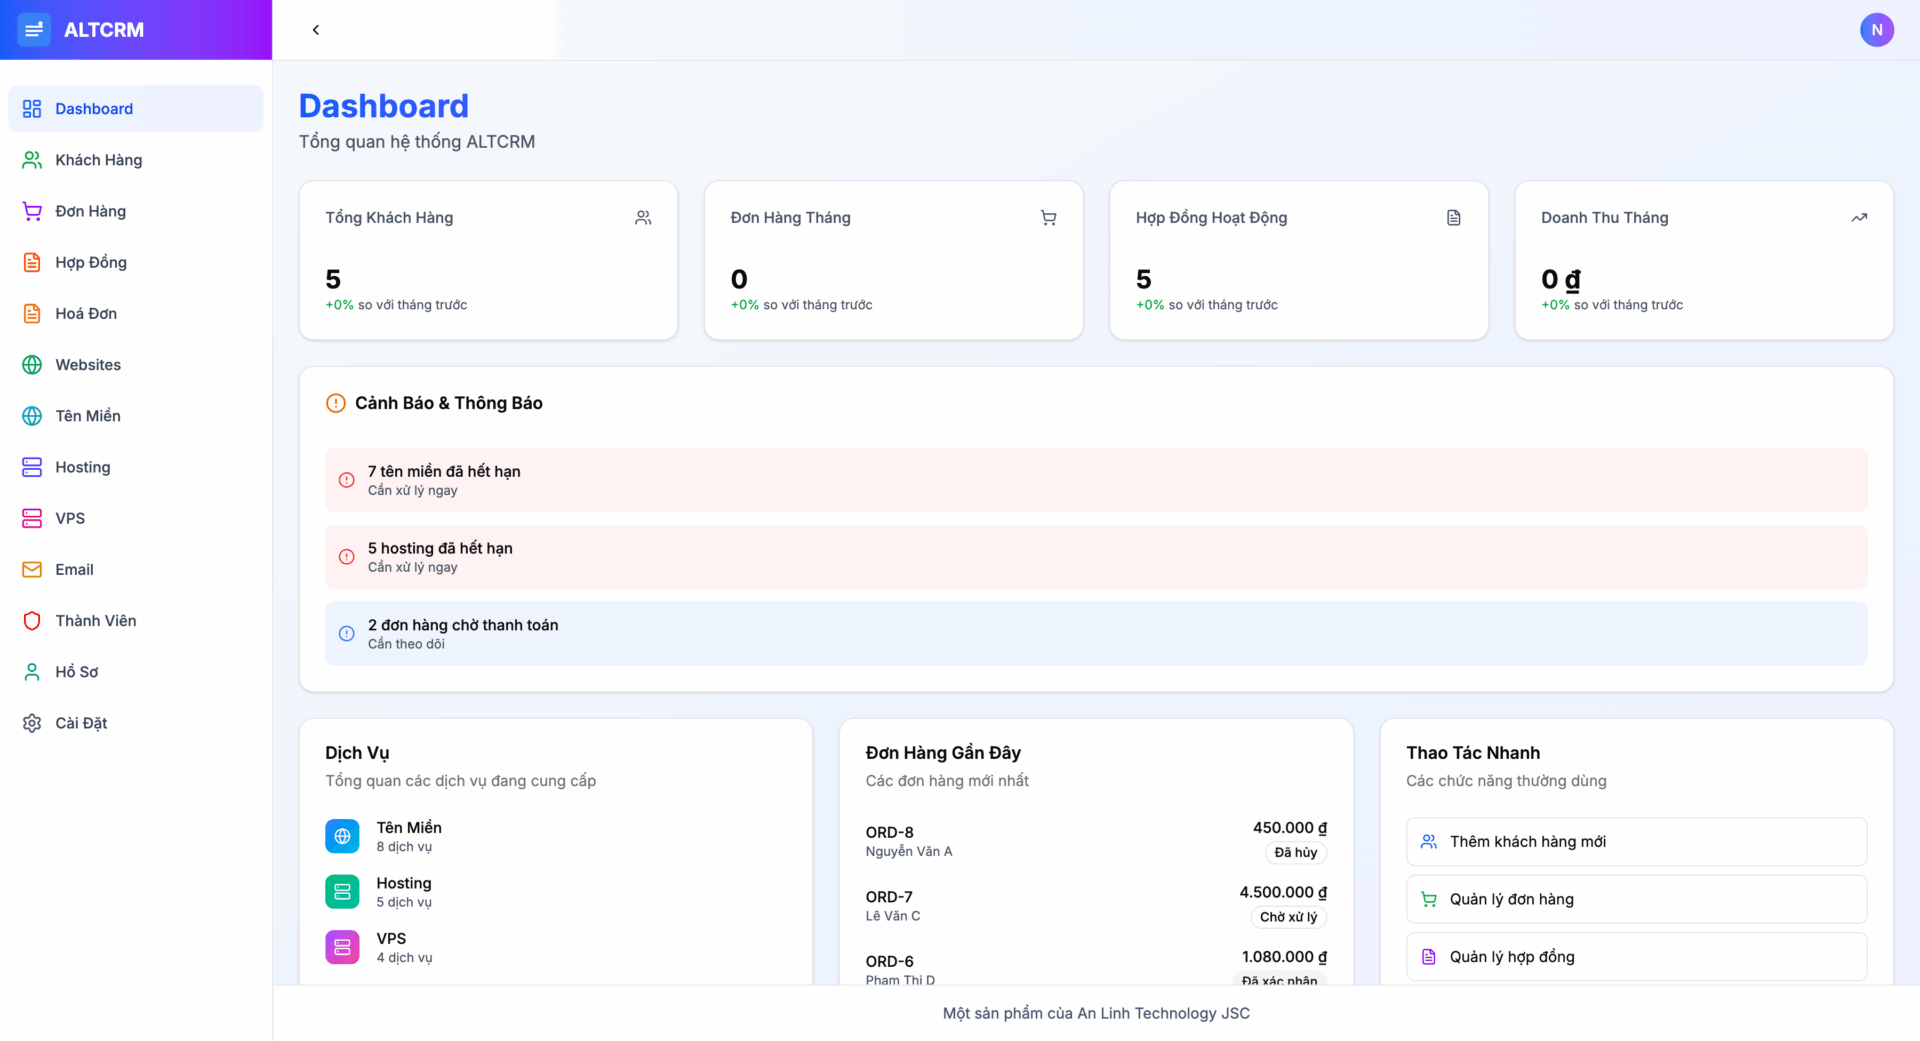Select Dashboard in the sidebar menu

94,108
